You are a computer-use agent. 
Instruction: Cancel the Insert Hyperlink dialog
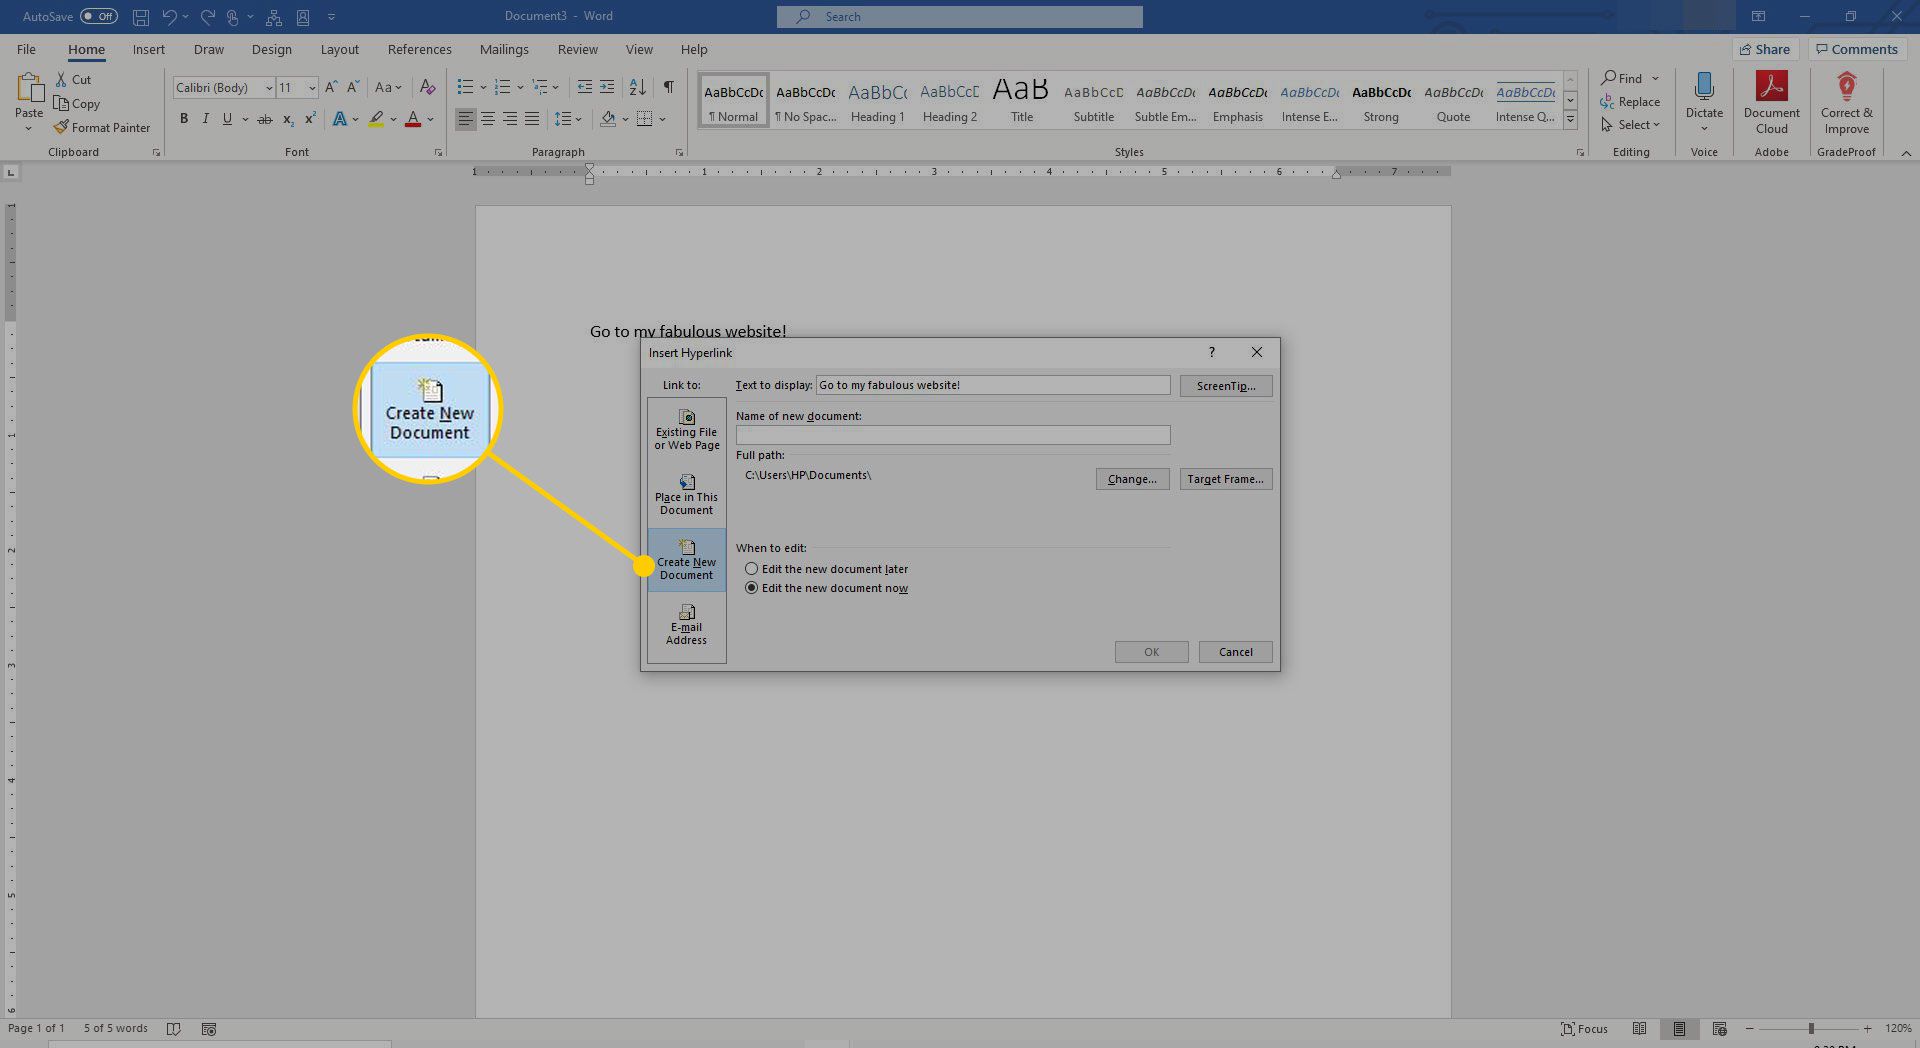click(x=1235, y=652)
